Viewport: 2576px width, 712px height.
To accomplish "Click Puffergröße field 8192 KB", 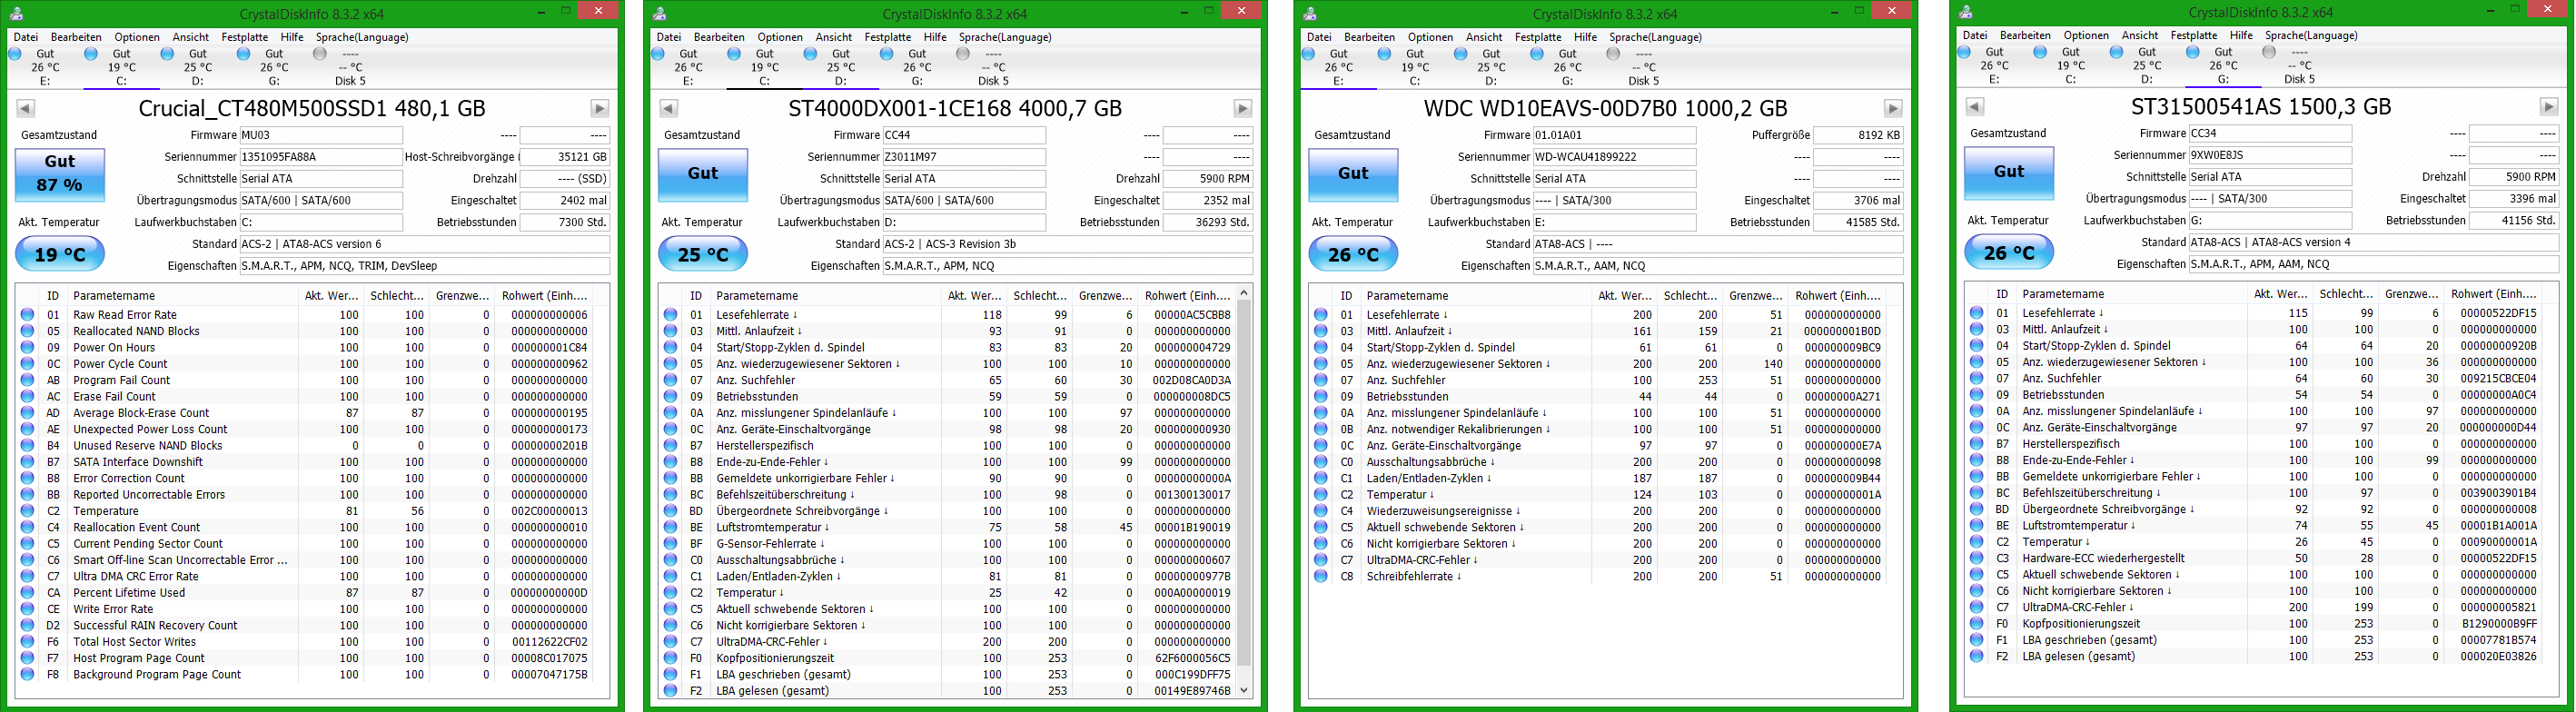I will tap(1858, 135).
